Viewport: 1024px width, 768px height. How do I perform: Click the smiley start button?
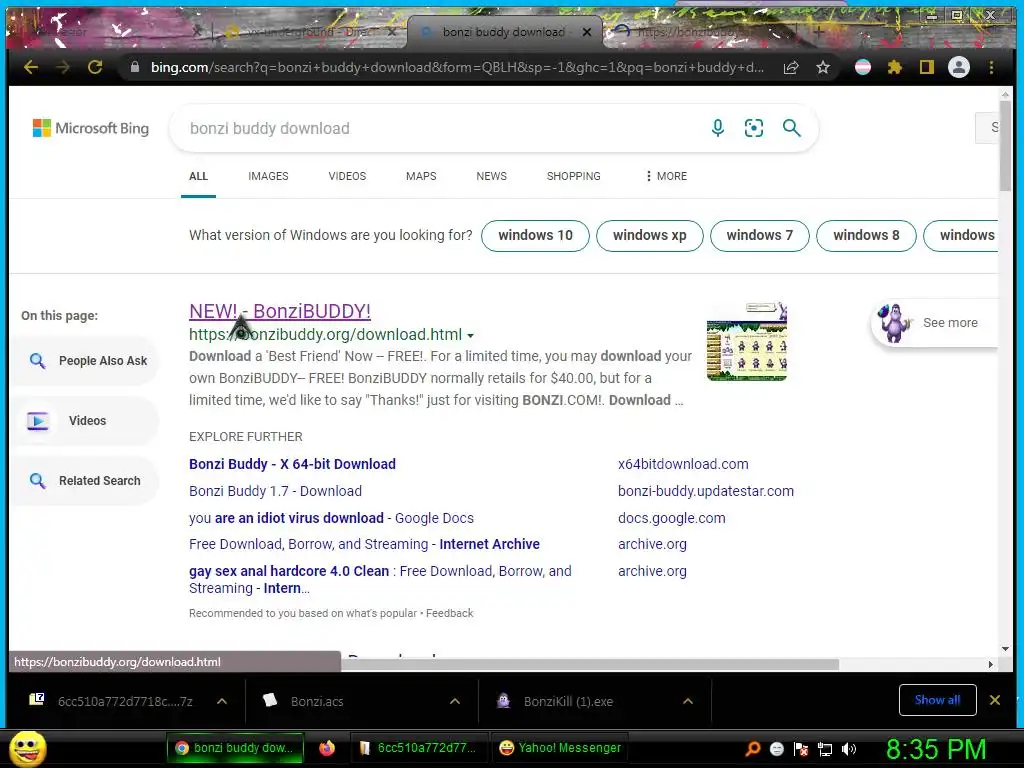(27, 748)
